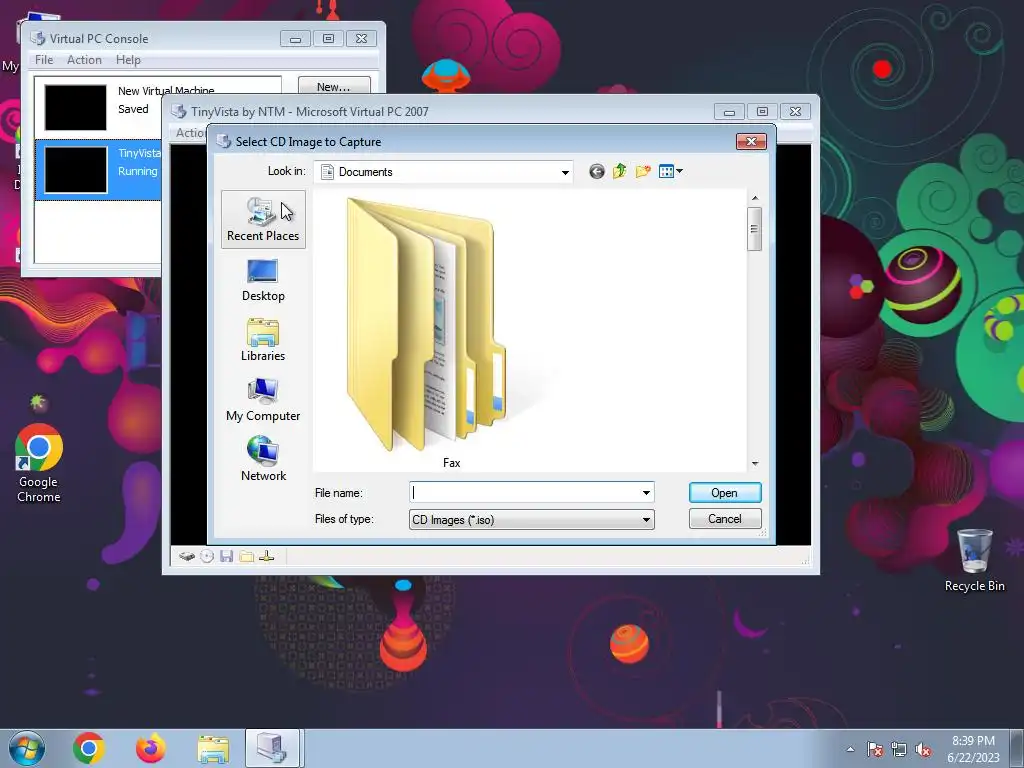Select Libraries in the places sidebar
Viewport: 1024px width, 768px height.
263,340
